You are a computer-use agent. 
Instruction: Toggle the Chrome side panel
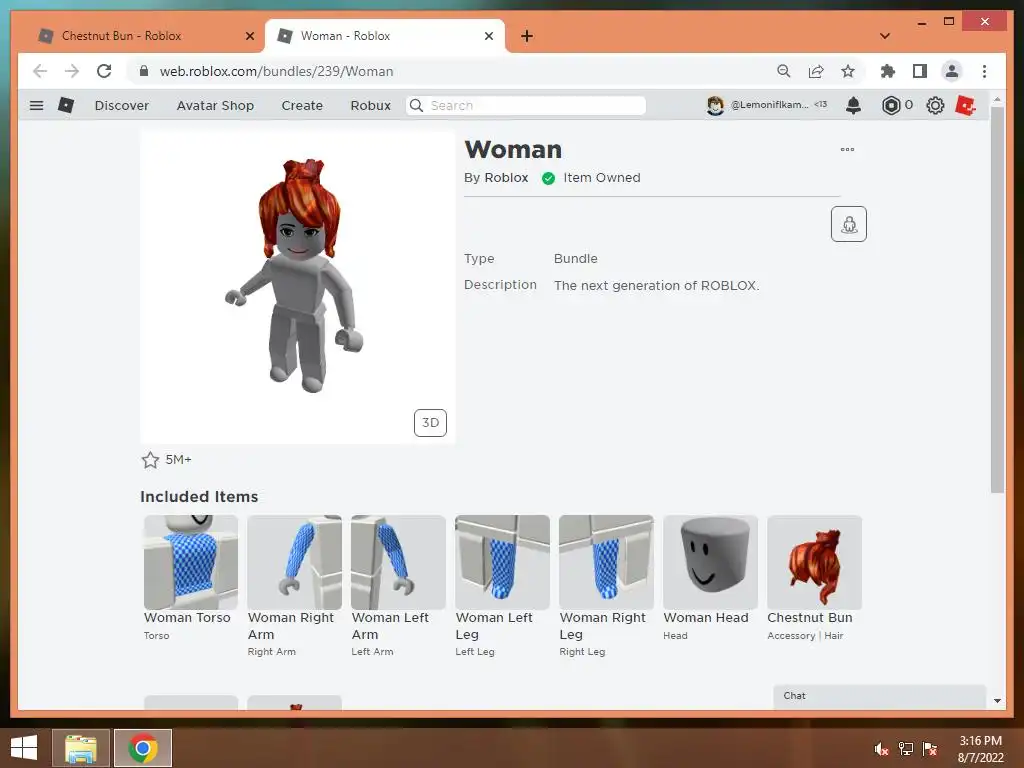920,71
